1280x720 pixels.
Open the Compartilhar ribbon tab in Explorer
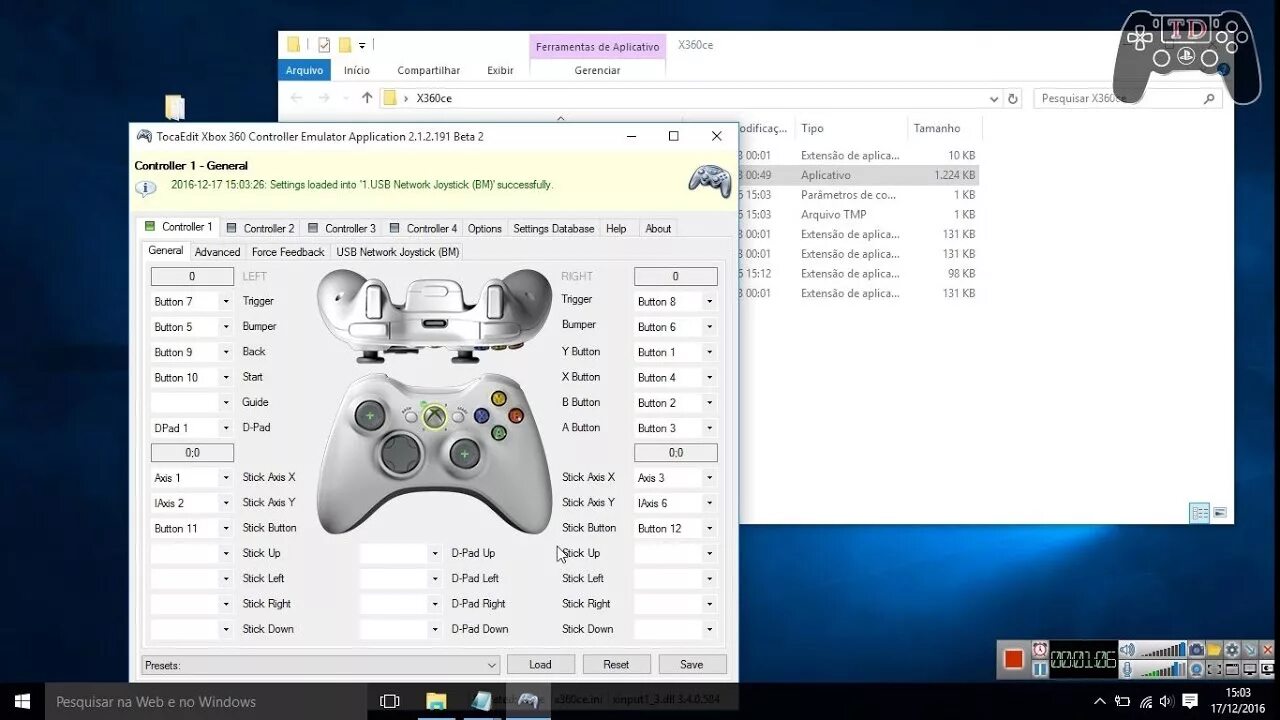pos(429,70)
